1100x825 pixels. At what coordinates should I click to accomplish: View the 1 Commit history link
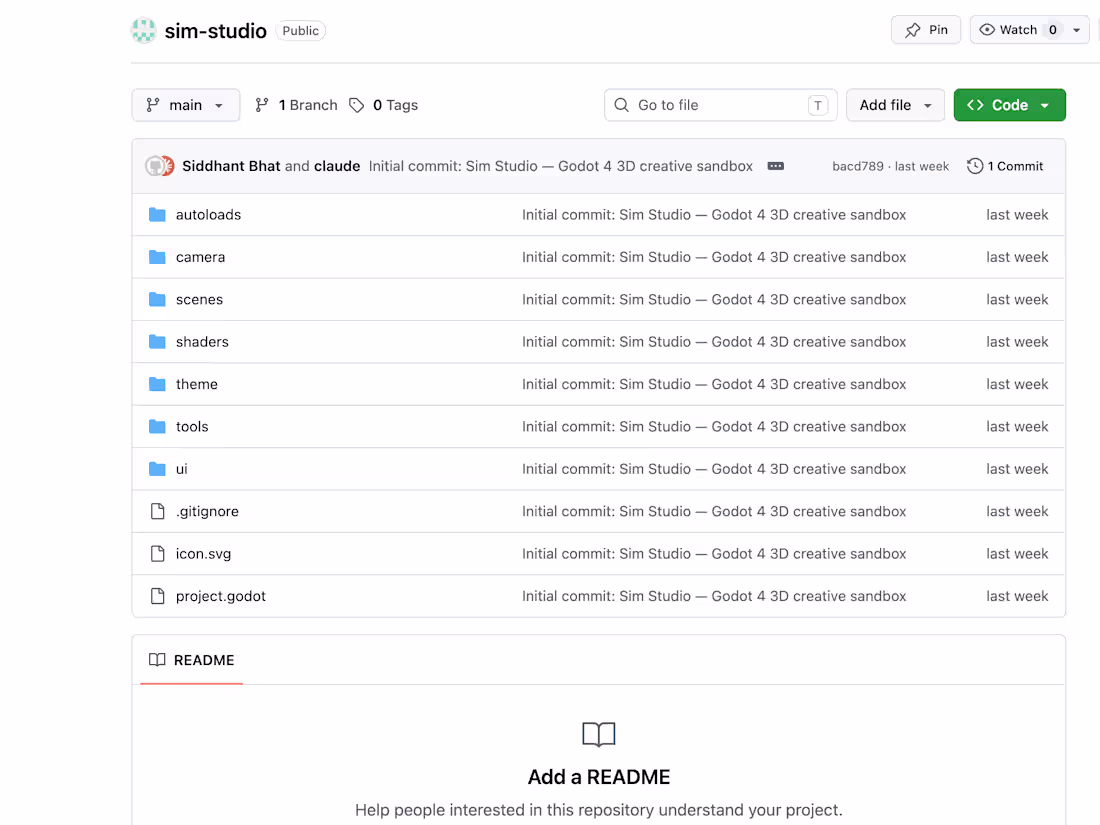coord(1005,166)
